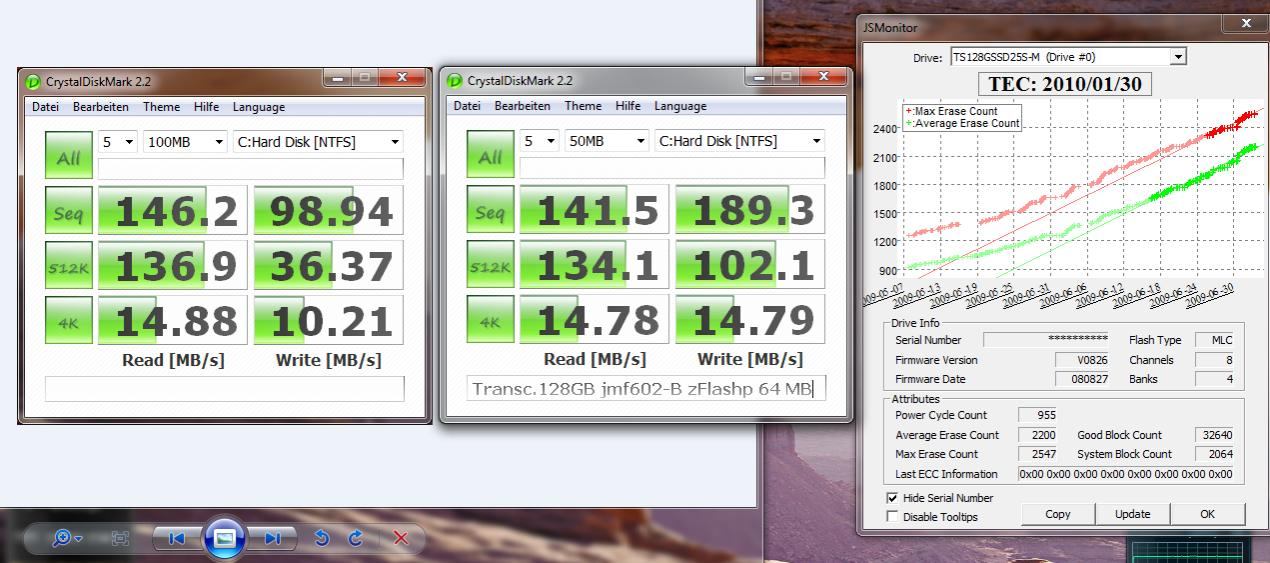Click comment field reading Transc.128GB jmf602-B
The image size is (1270, 563).
647,388
